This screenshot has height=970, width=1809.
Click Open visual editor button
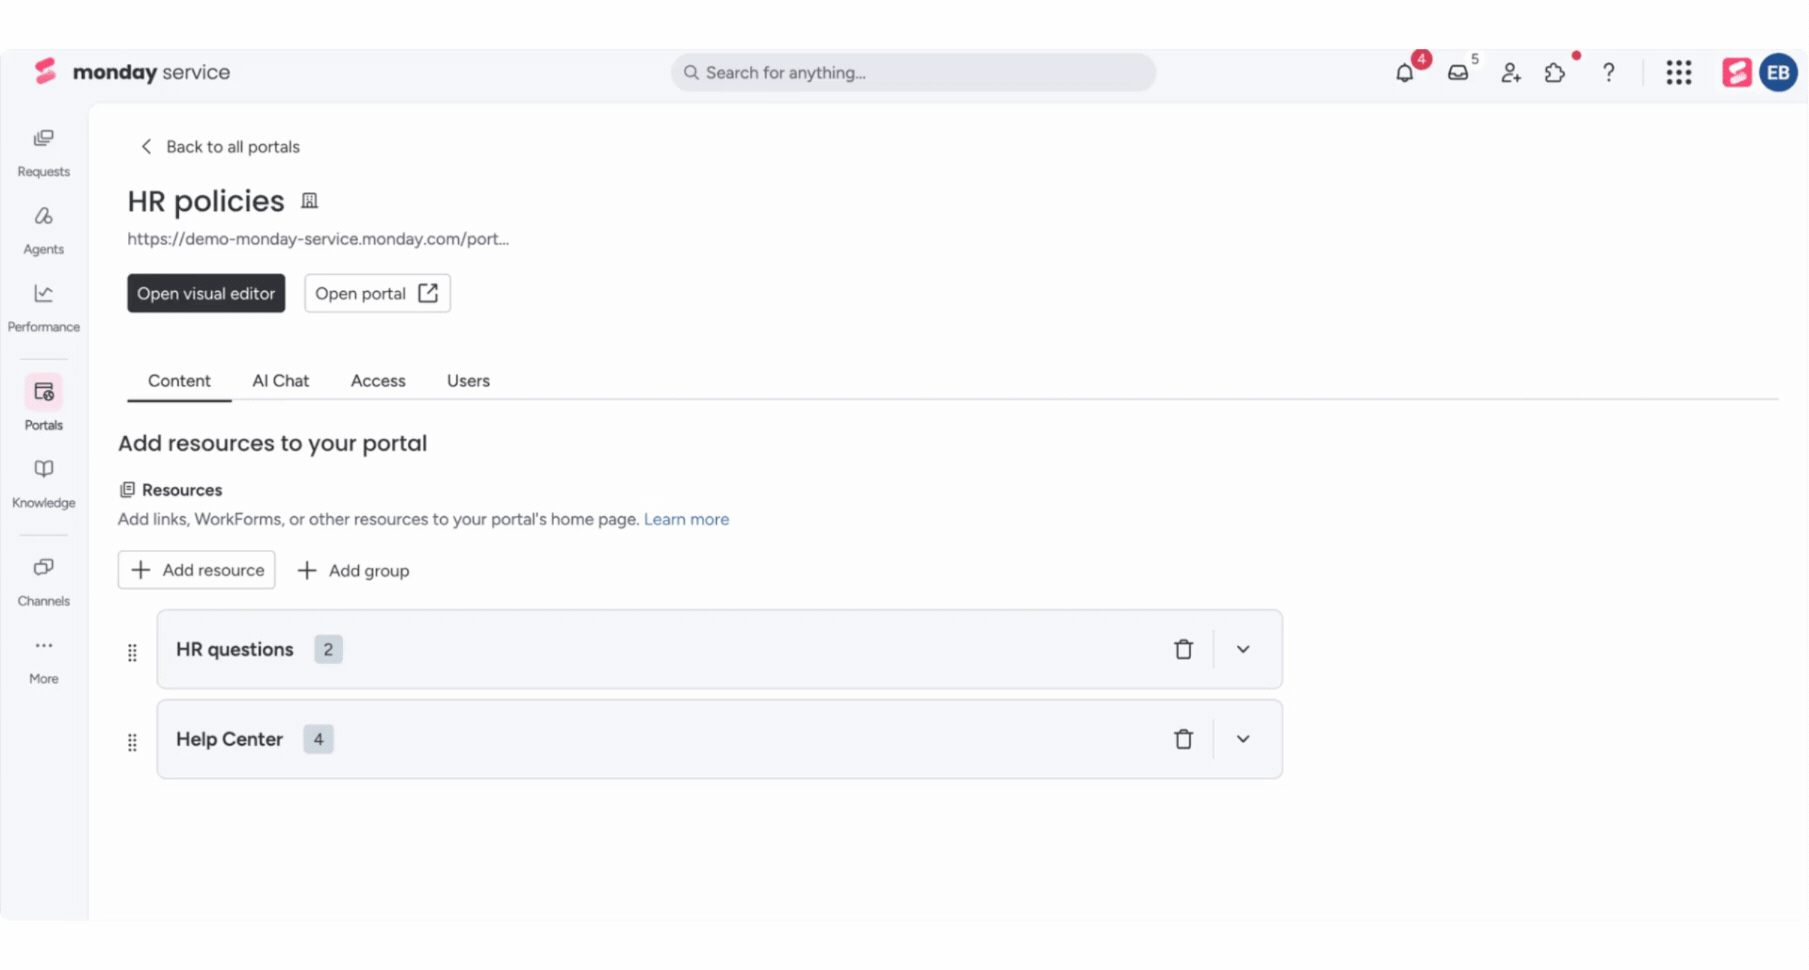coord(206,293)
